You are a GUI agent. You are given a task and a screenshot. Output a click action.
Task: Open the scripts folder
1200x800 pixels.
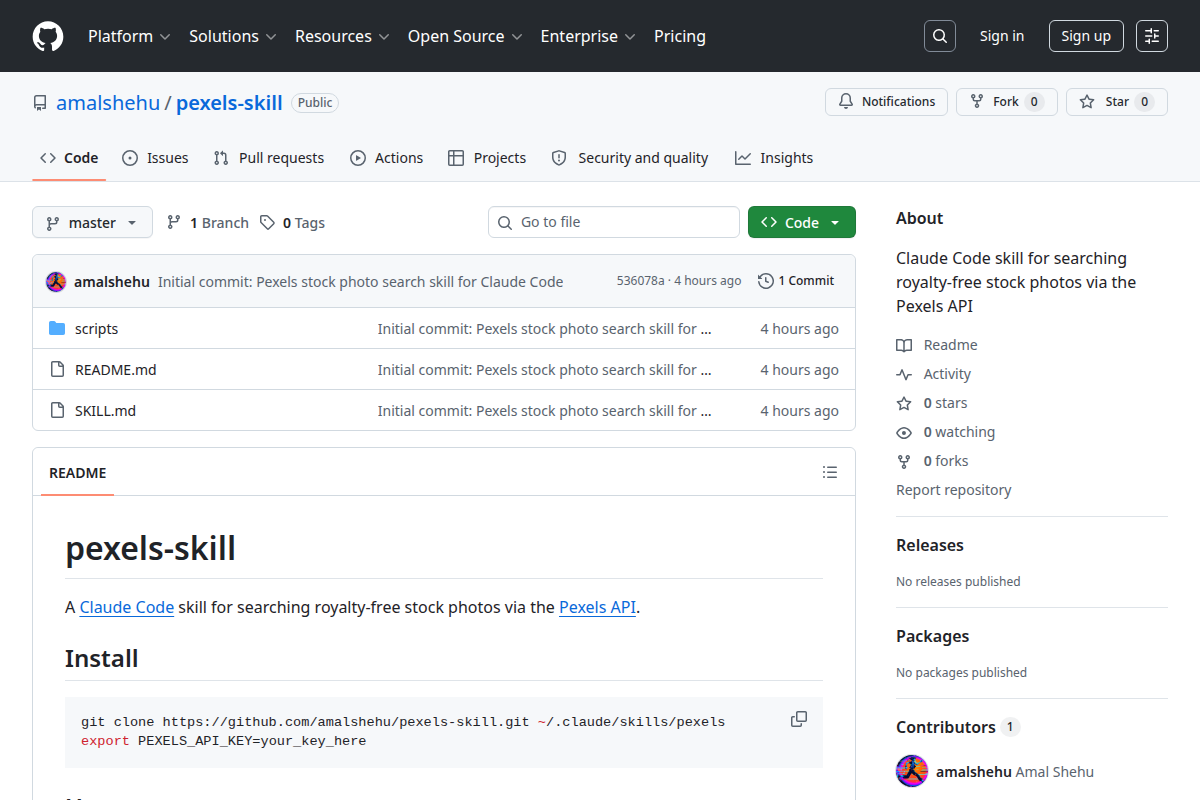[96, 329]
